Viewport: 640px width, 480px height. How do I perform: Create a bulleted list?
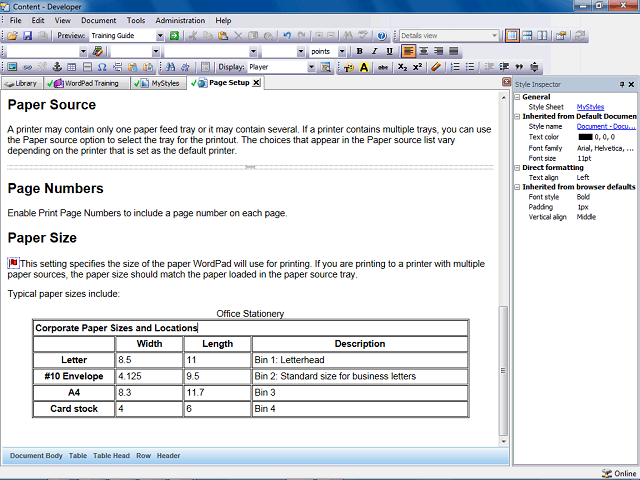[x=470, y=67]
